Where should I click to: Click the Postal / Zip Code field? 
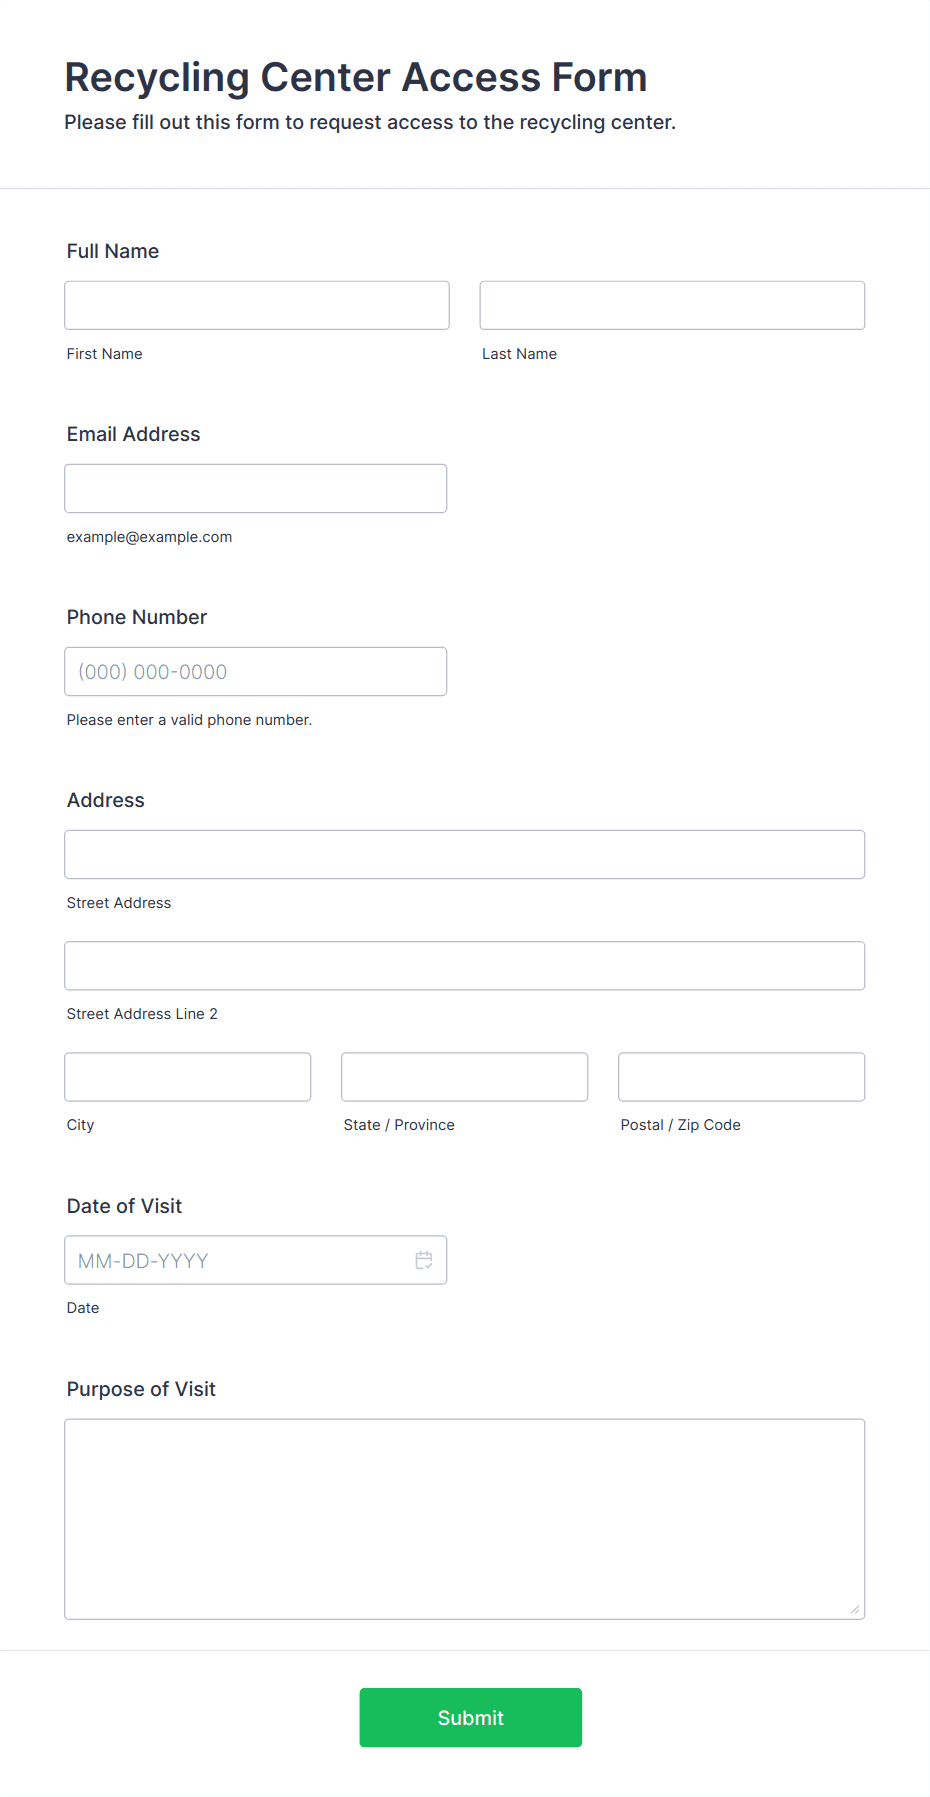(742, 1076)
